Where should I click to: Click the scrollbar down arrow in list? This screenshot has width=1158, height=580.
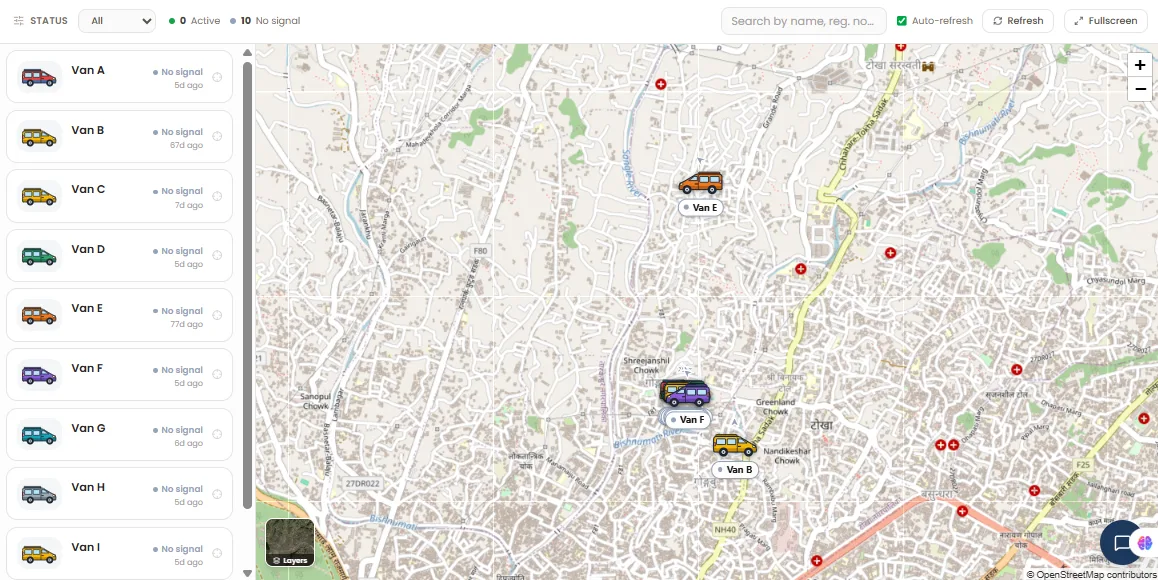pos(247,573)
